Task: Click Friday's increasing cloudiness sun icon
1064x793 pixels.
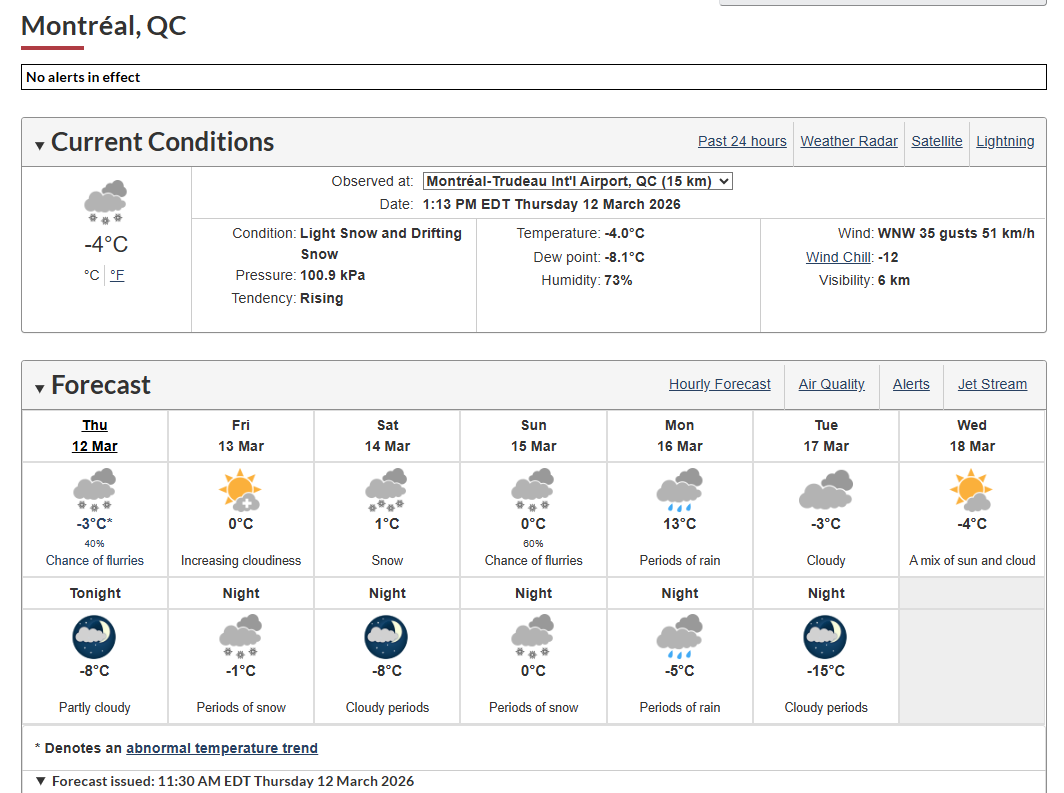Action: click(240, 490)
